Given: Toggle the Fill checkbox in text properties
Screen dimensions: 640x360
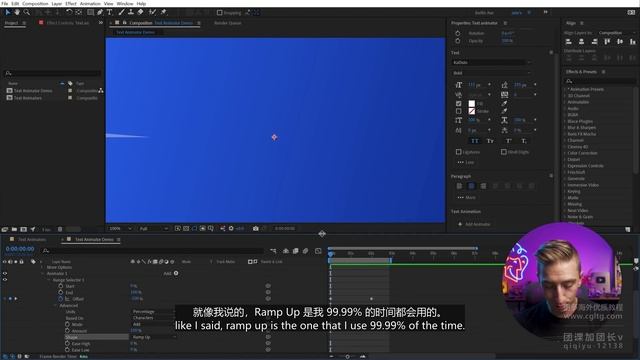Looking at the screenshot, I should [x=459, y=104].
